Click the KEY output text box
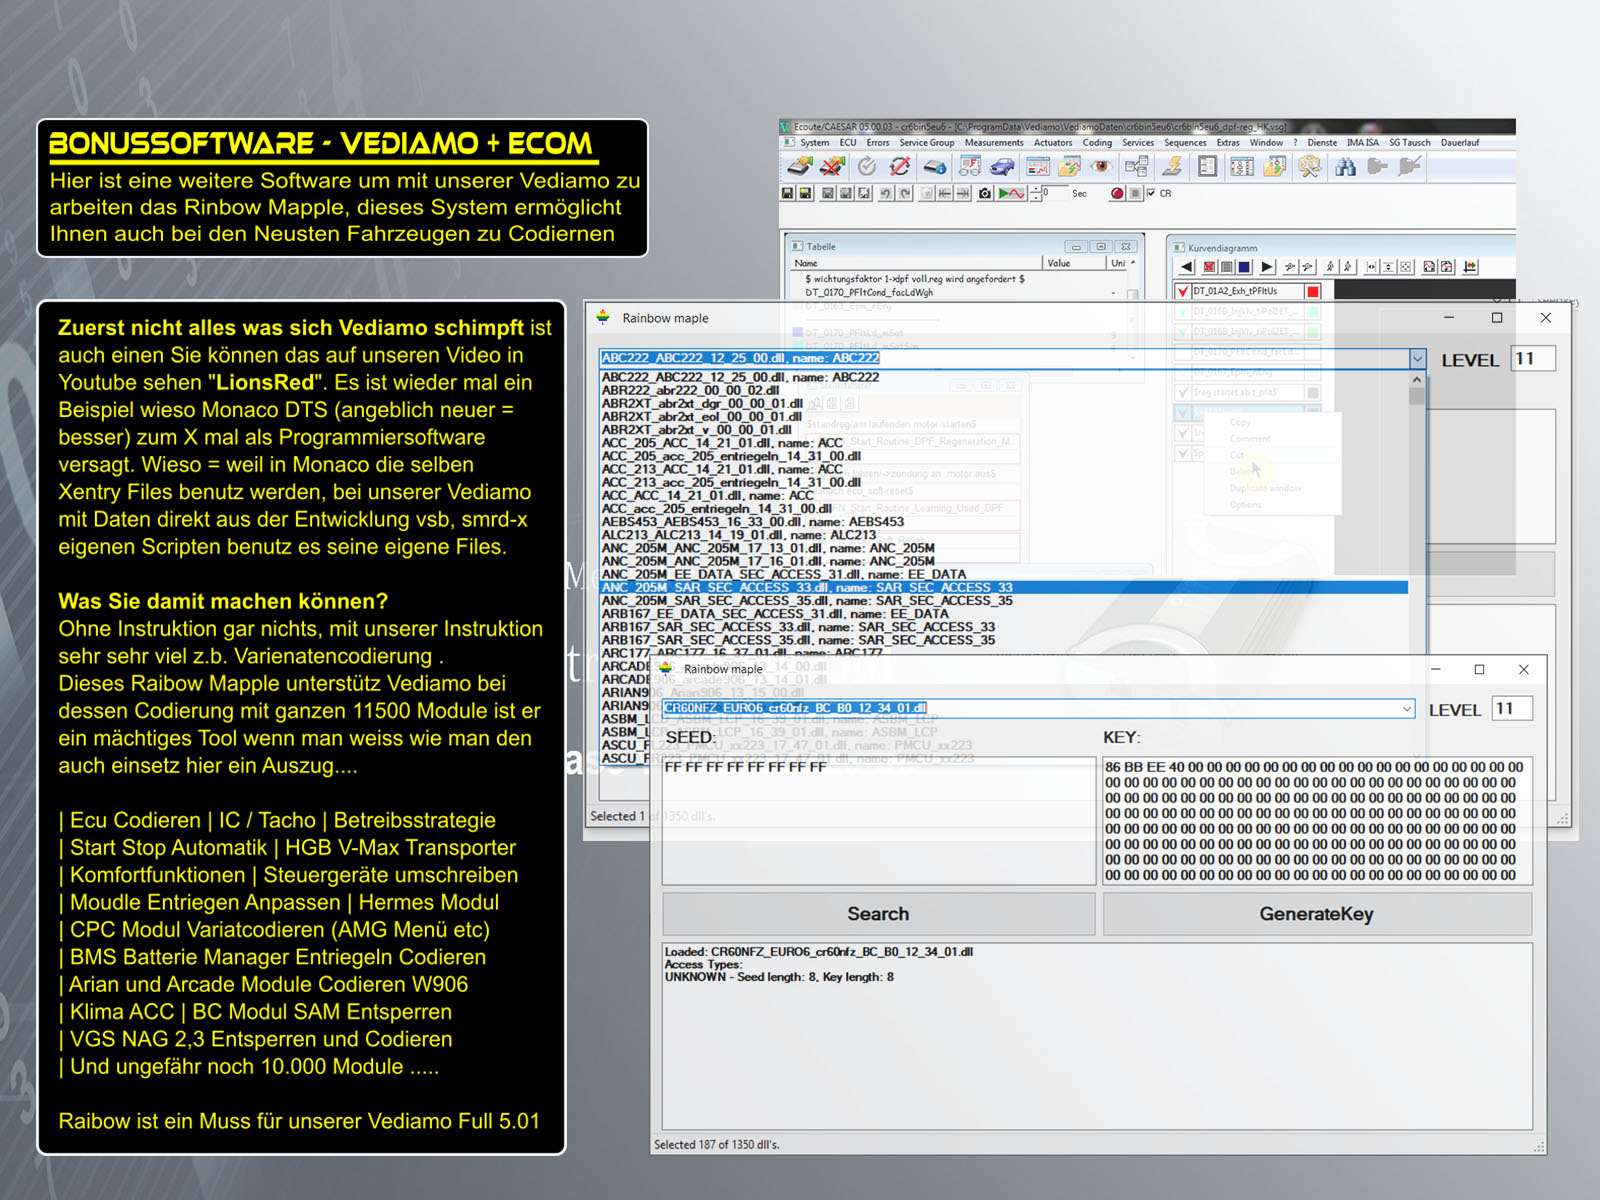The image size is (1600, 1200). 1317,820
